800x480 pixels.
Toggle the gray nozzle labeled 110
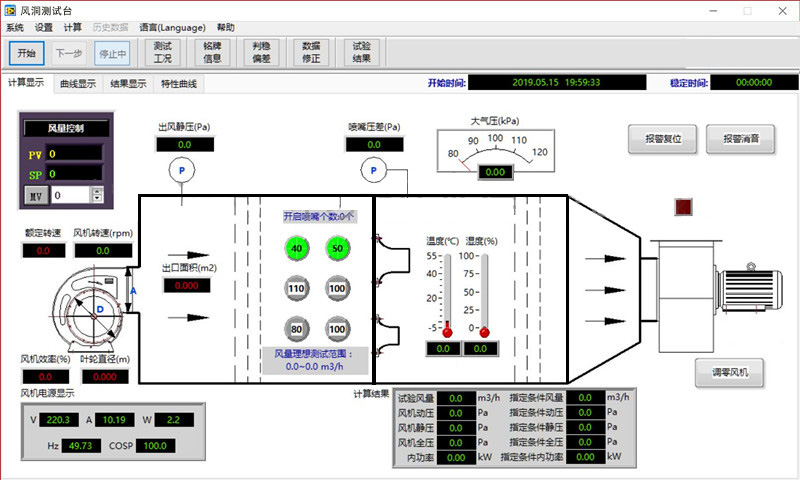[297, 288]
